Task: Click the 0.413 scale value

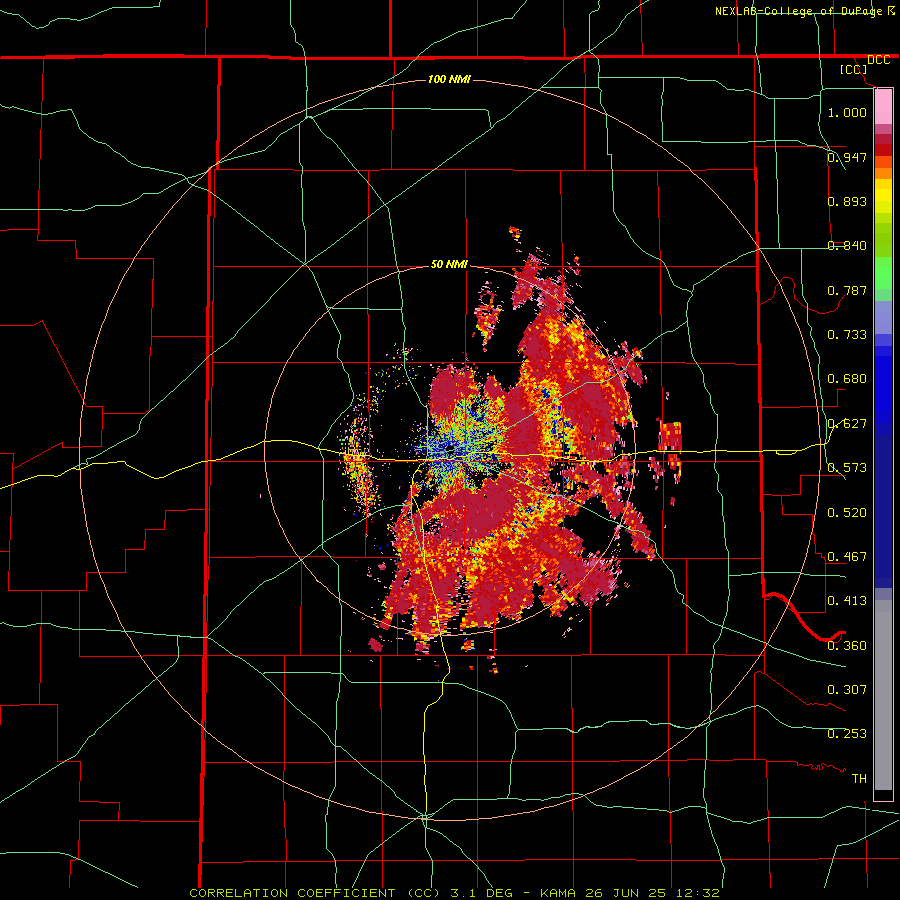Action: click(x=847, y=600)
